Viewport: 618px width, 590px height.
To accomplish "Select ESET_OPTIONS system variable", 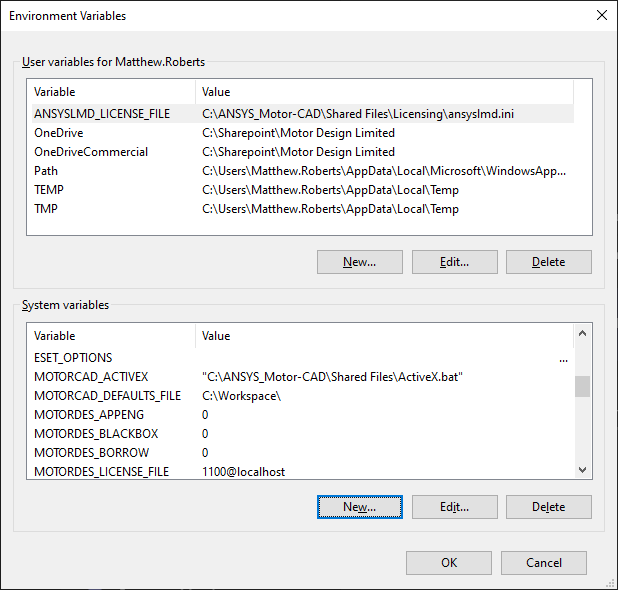I will tap(303, 358).
